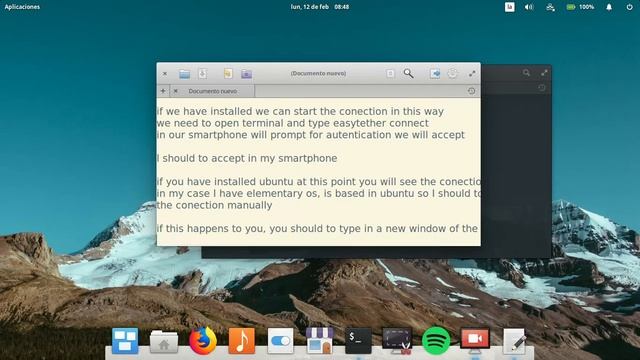Screen dimensions: 640x360
Task: Open the keyboard layout indicator
Action: (509, 7)
